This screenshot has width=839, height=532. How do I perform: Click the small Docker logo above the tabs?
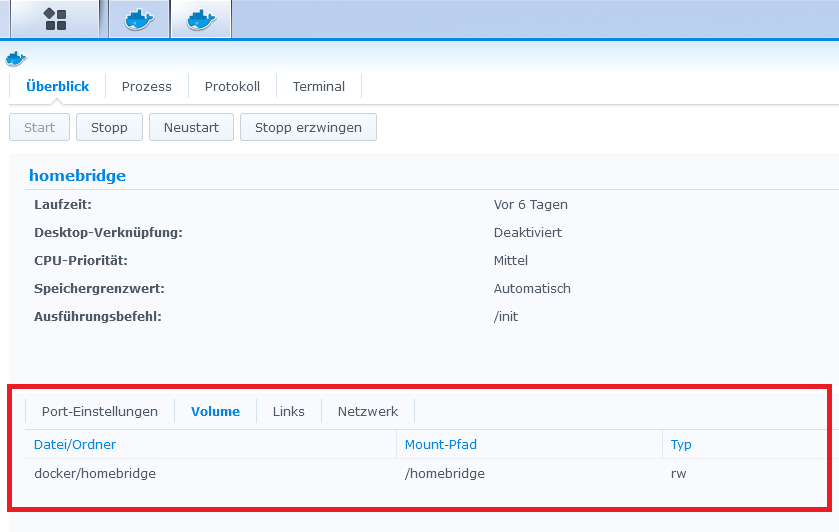[x=16, y=59]
